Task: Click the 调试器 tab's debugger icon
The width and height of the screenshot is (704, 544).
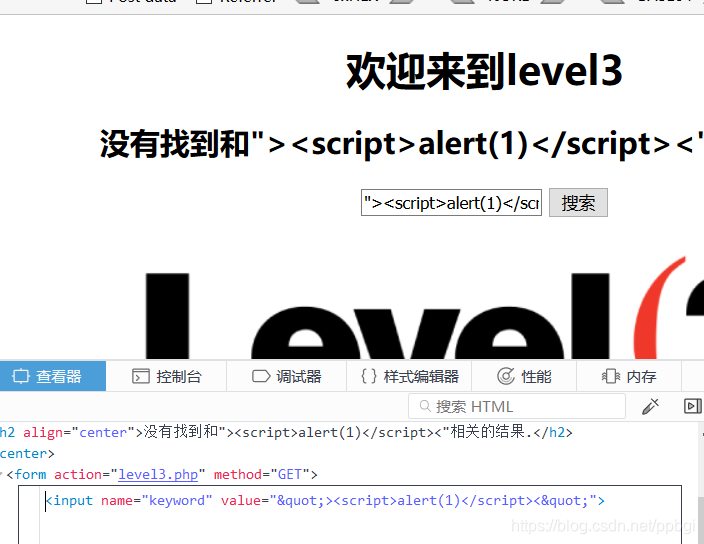Action: pos(261,376)
